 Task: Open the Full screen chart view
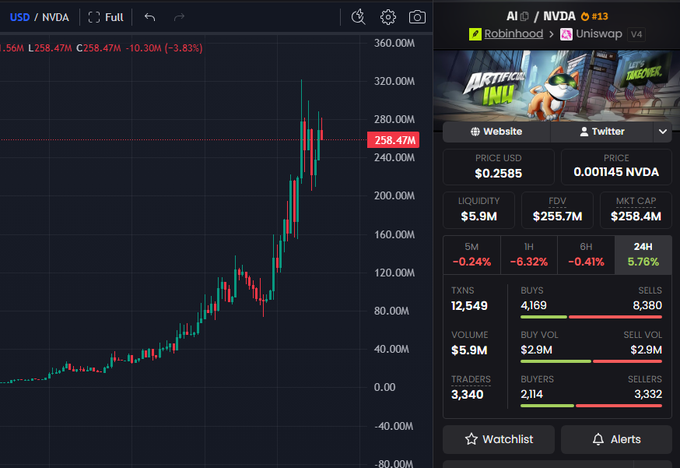pyautogui.click(x=106, y=17)
